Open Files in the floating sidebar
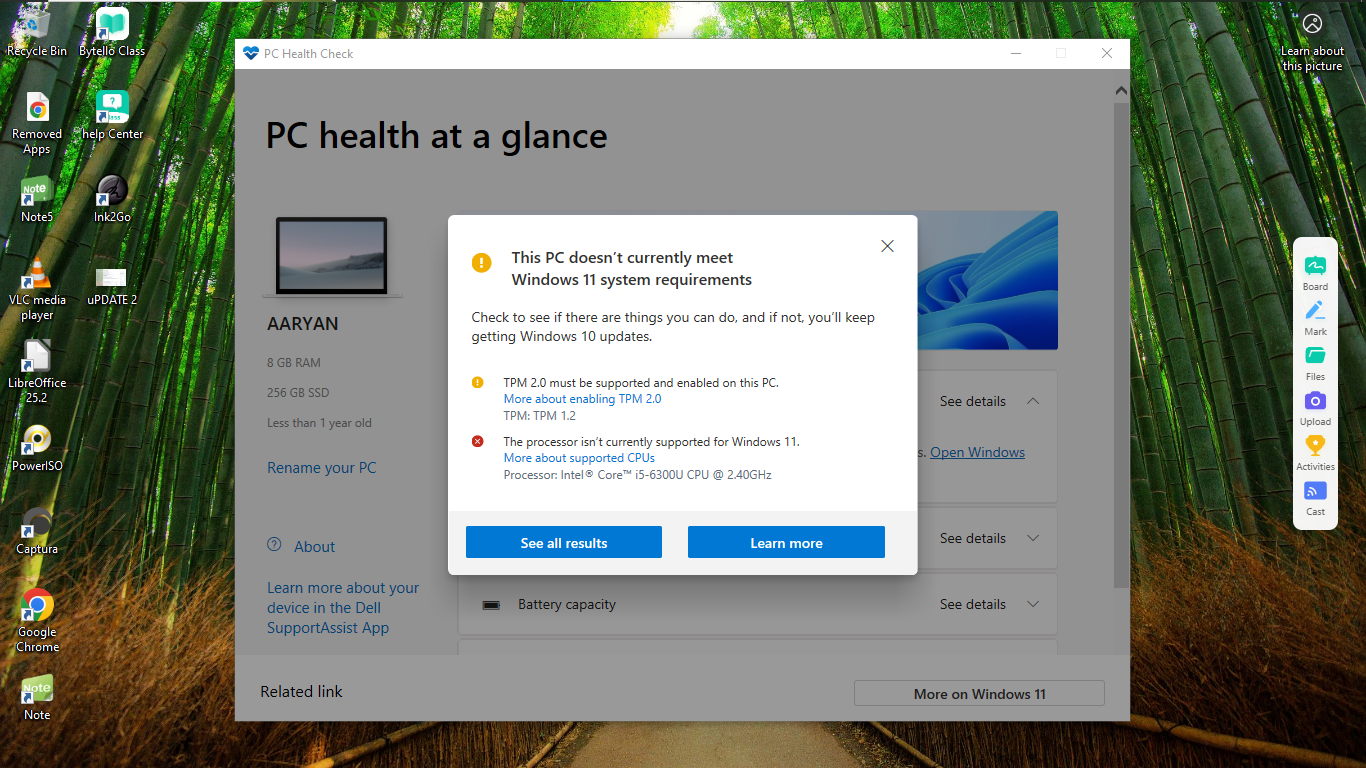Viewport: 1366px width, 768px height. tap(1315, 363)
